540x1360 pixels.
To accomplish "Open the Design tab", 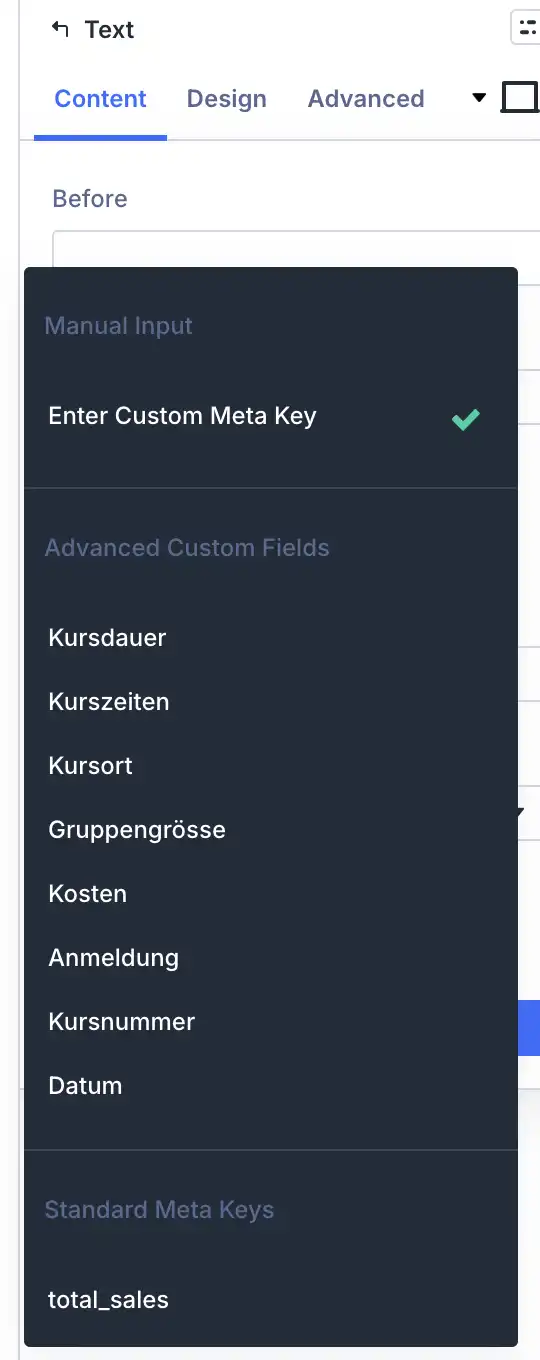I will point(227,99).
